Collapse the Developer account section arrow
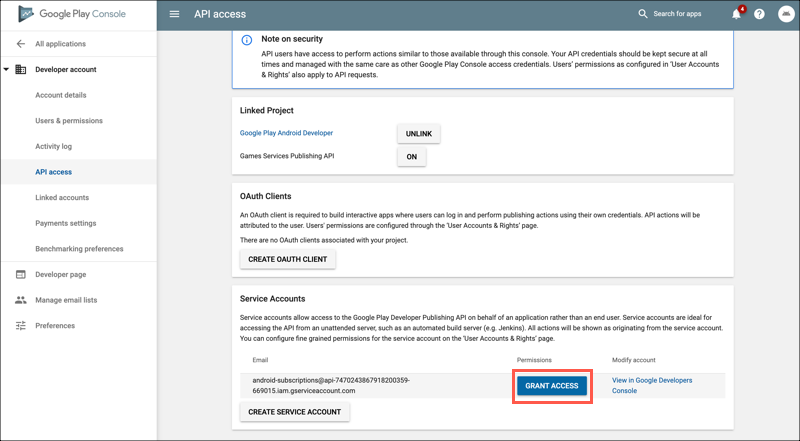 [x=6, y=70]
